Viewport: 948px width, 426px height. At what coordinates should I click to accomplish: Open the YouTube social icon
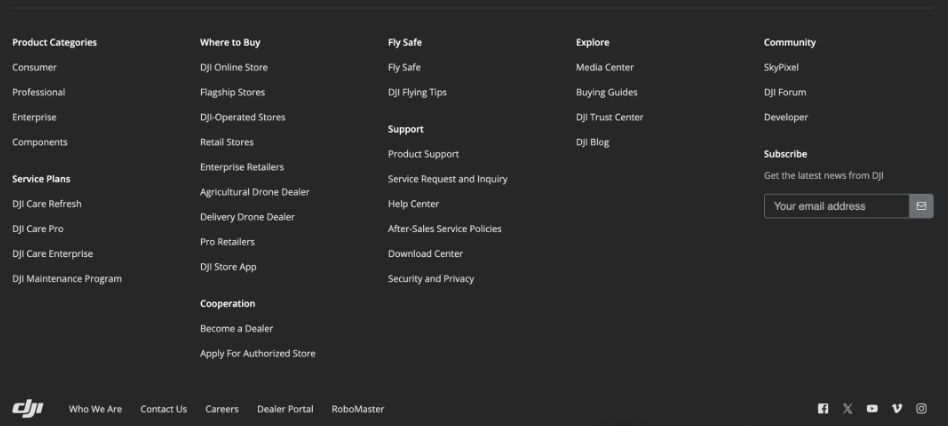872,409
